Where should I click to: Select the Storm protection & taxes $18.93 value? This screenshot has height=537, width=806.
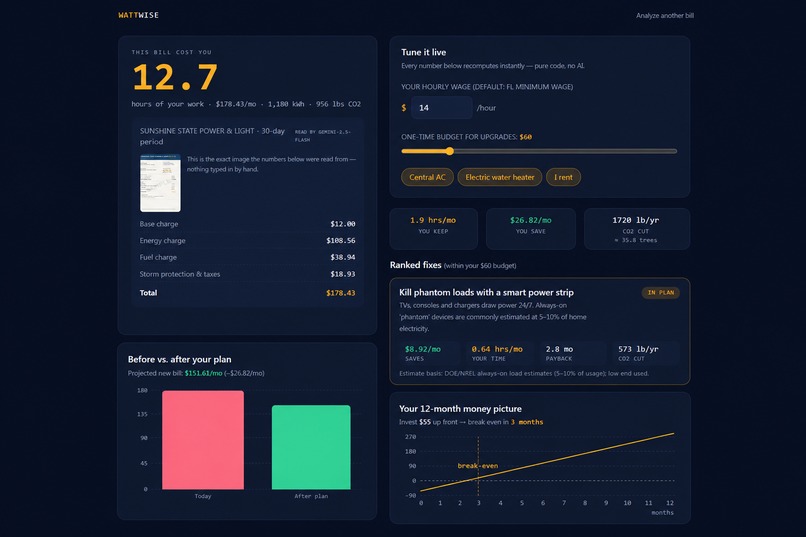(x=343, y=274)
